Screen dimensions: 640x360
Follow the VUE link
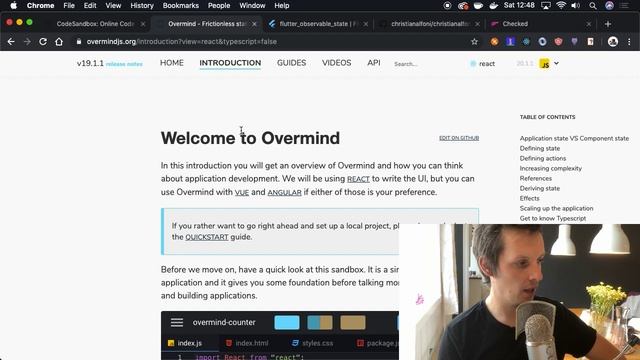[x=242, y=192]
